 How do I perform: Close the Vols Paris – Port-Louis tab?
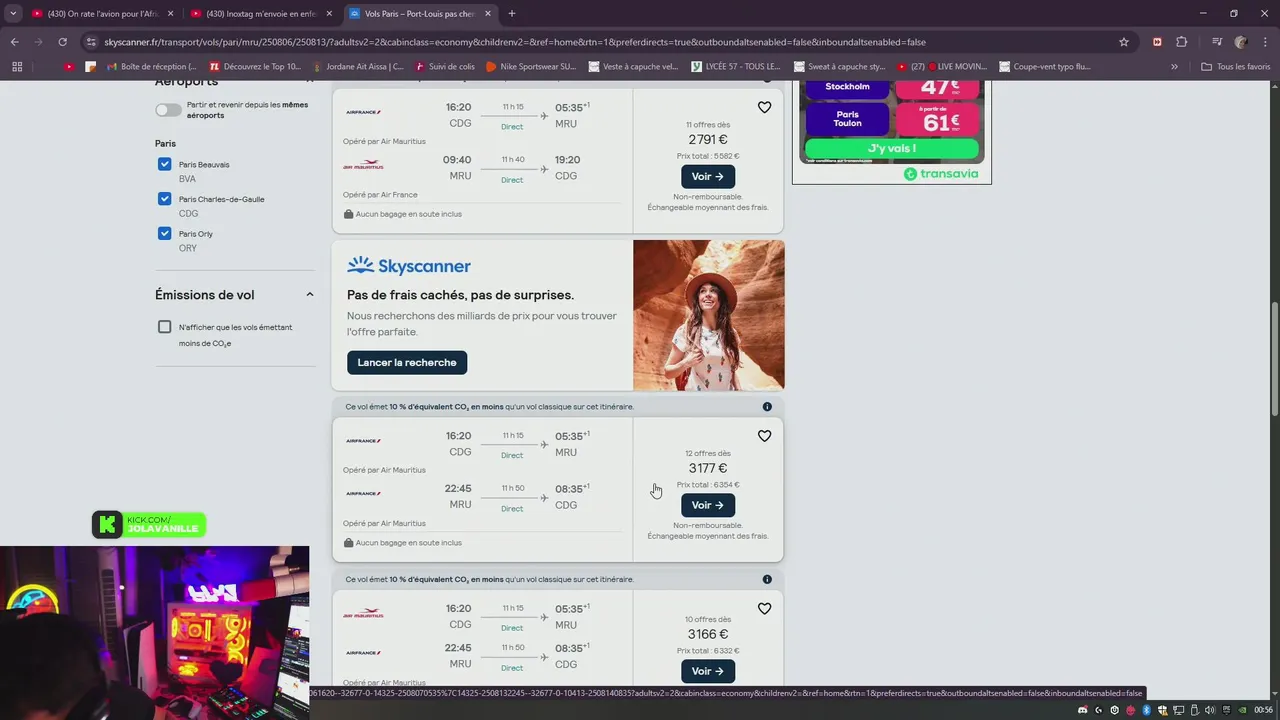(487, 14)
